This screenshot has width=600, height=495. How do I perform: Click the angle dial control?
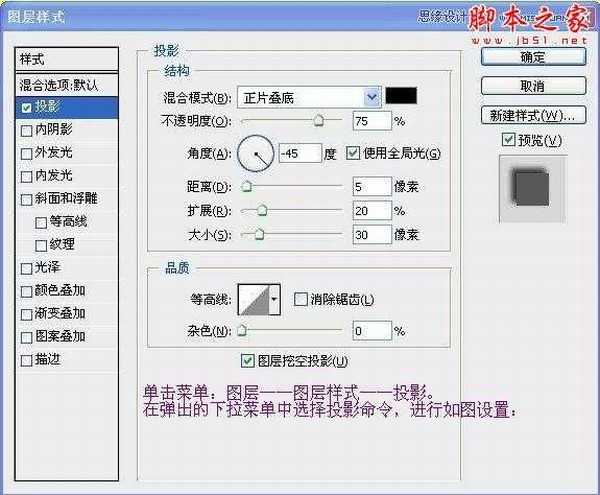tap(257, 153)
